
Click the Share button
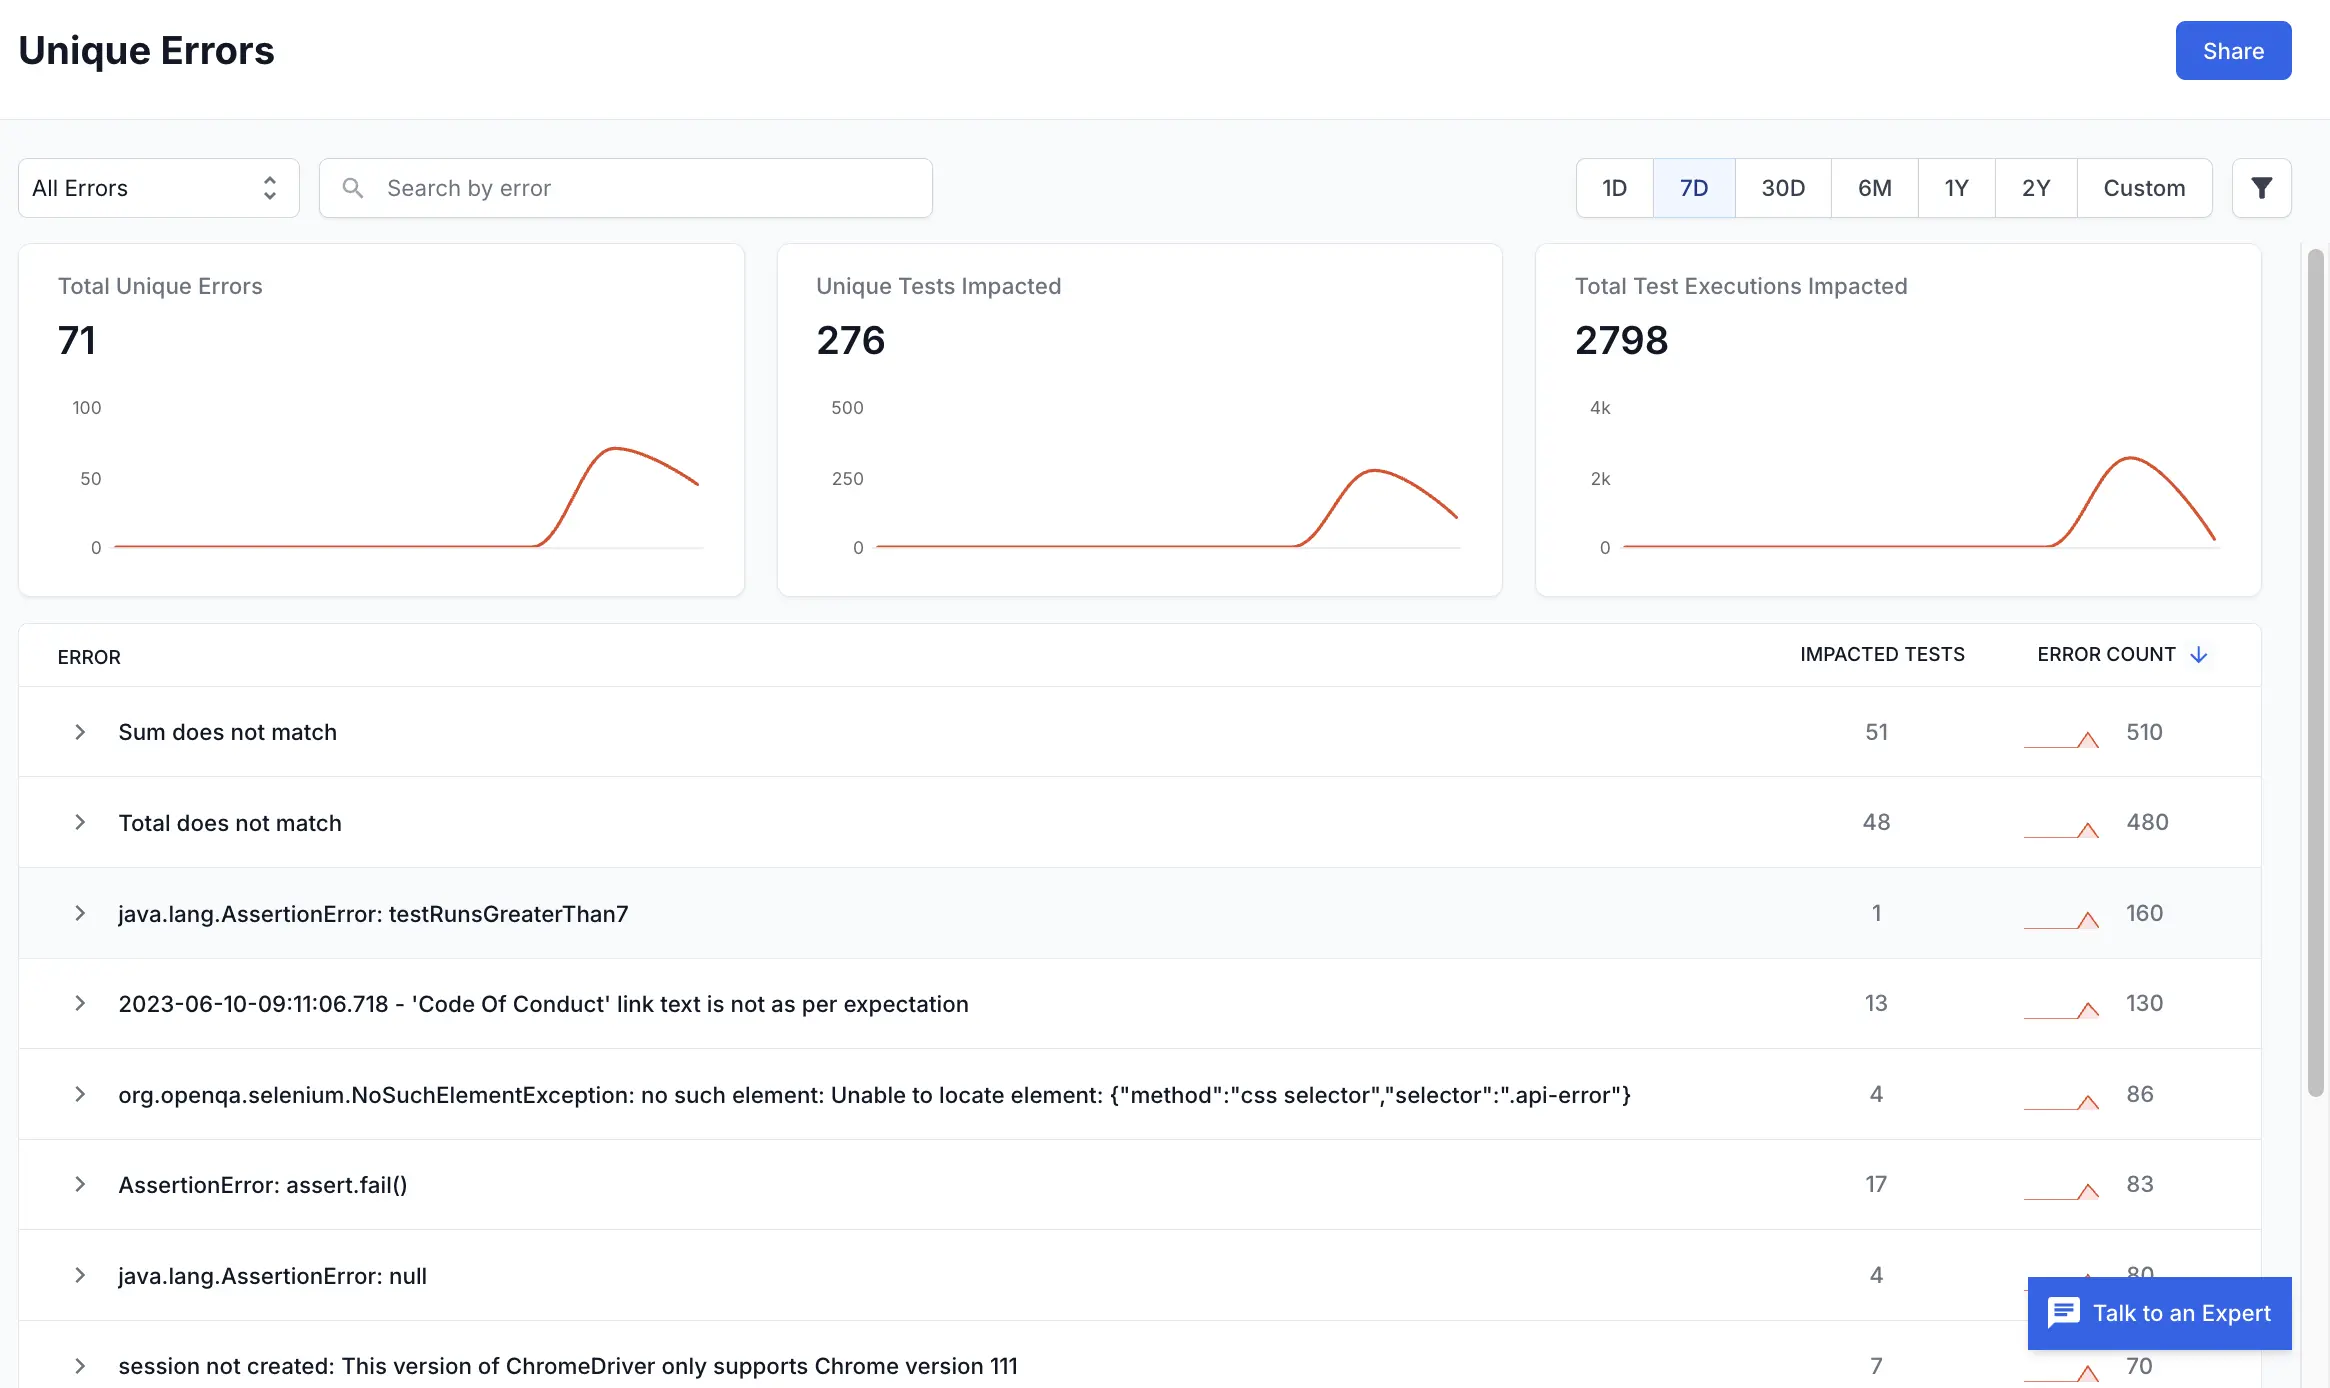point(2232,51)
